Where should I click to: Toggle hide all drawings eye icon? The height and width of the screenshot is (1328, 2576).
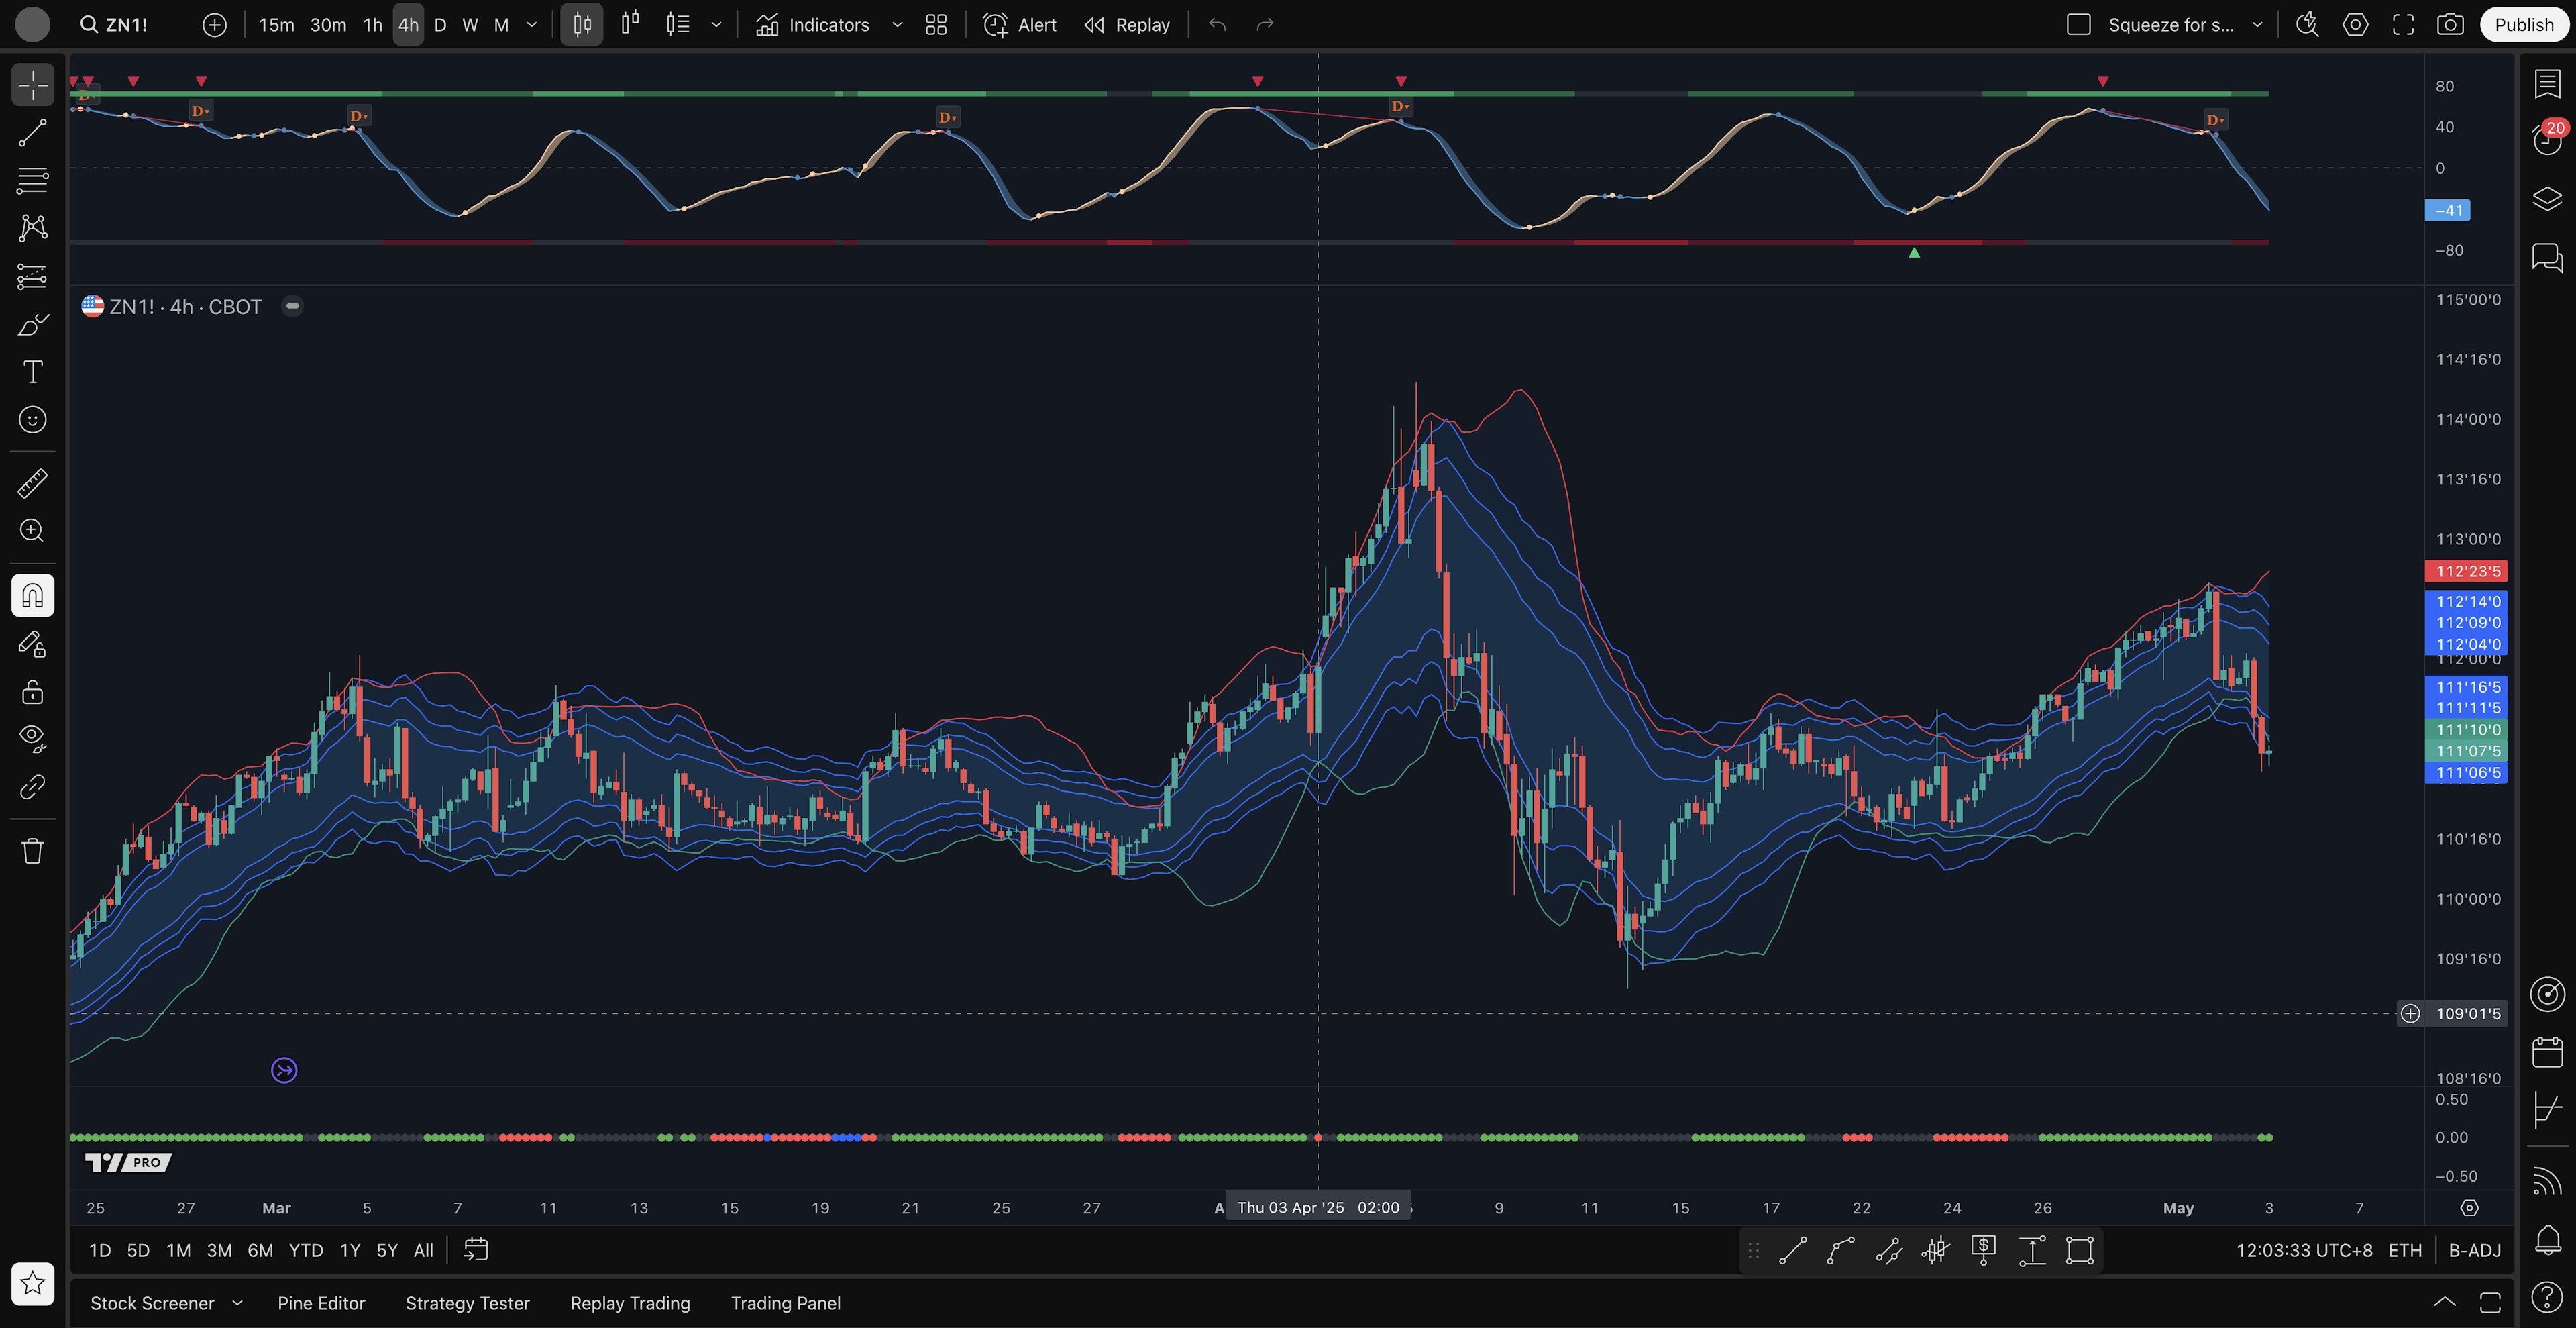coord(32,739)
